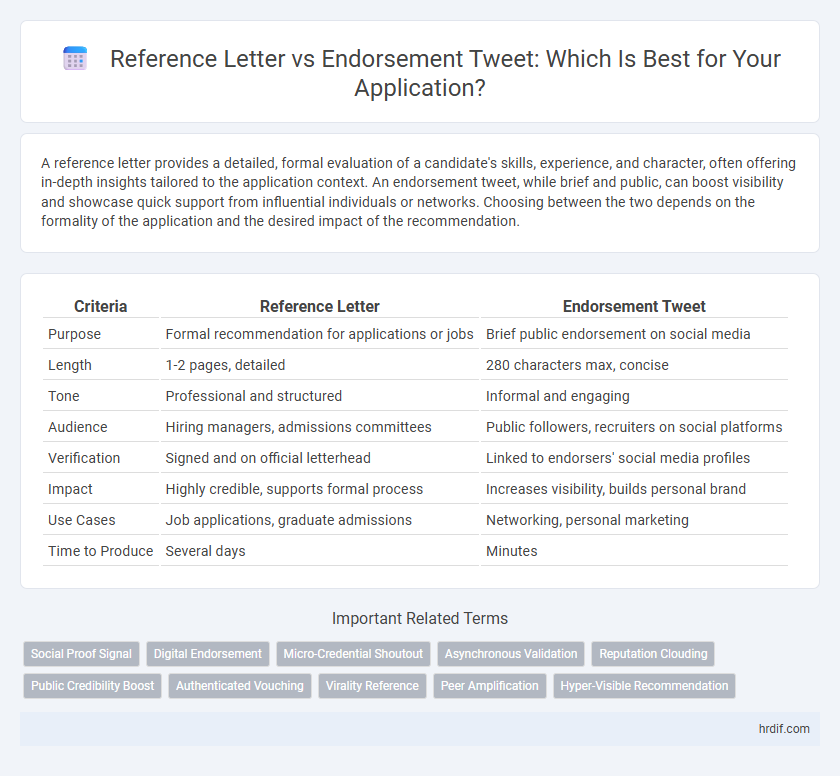Click the Asynchronous Validation tag

click(511, 654)
